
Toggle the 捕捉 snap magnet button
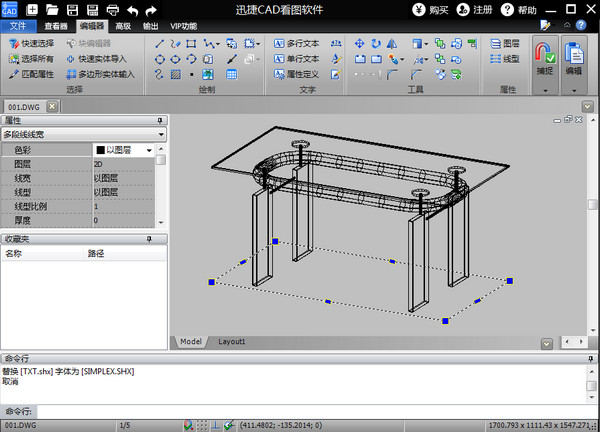[x=544, y=56]
